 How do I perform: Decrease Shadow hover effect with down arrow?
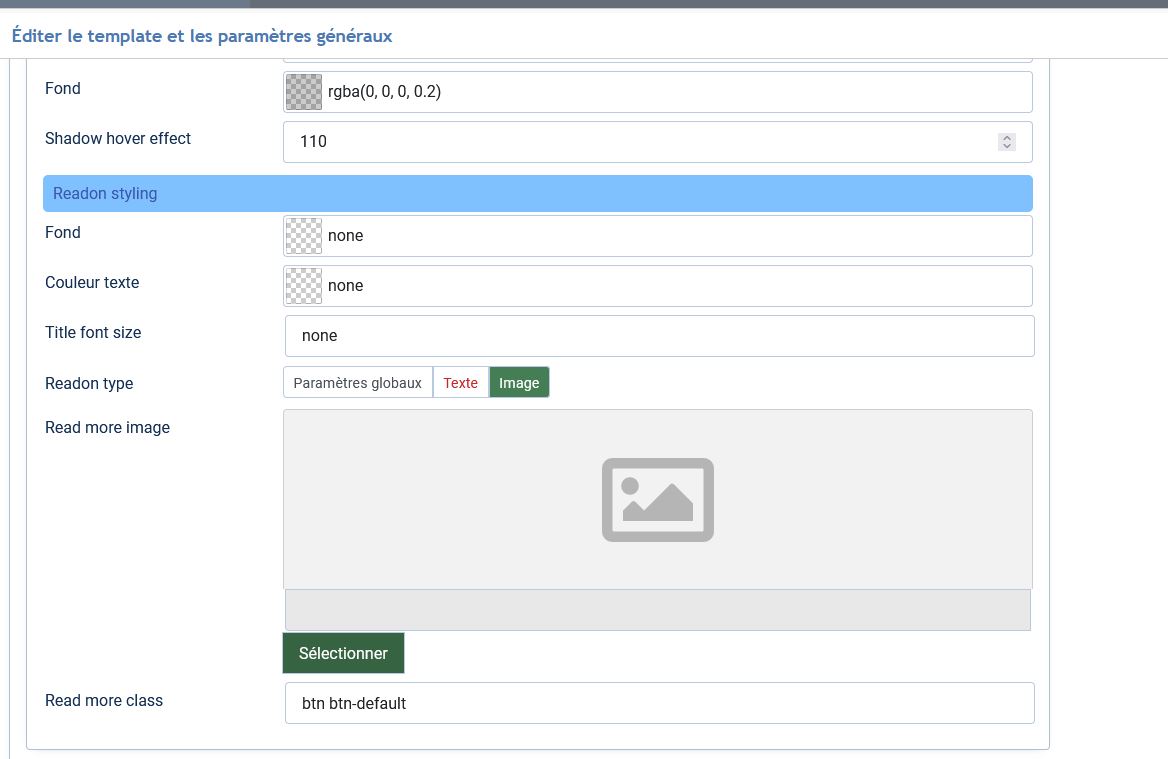[x=1007, y=146]
